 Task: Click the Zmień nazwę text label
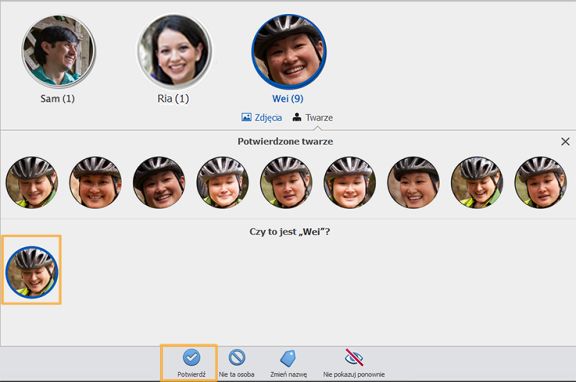coord(288,374)
